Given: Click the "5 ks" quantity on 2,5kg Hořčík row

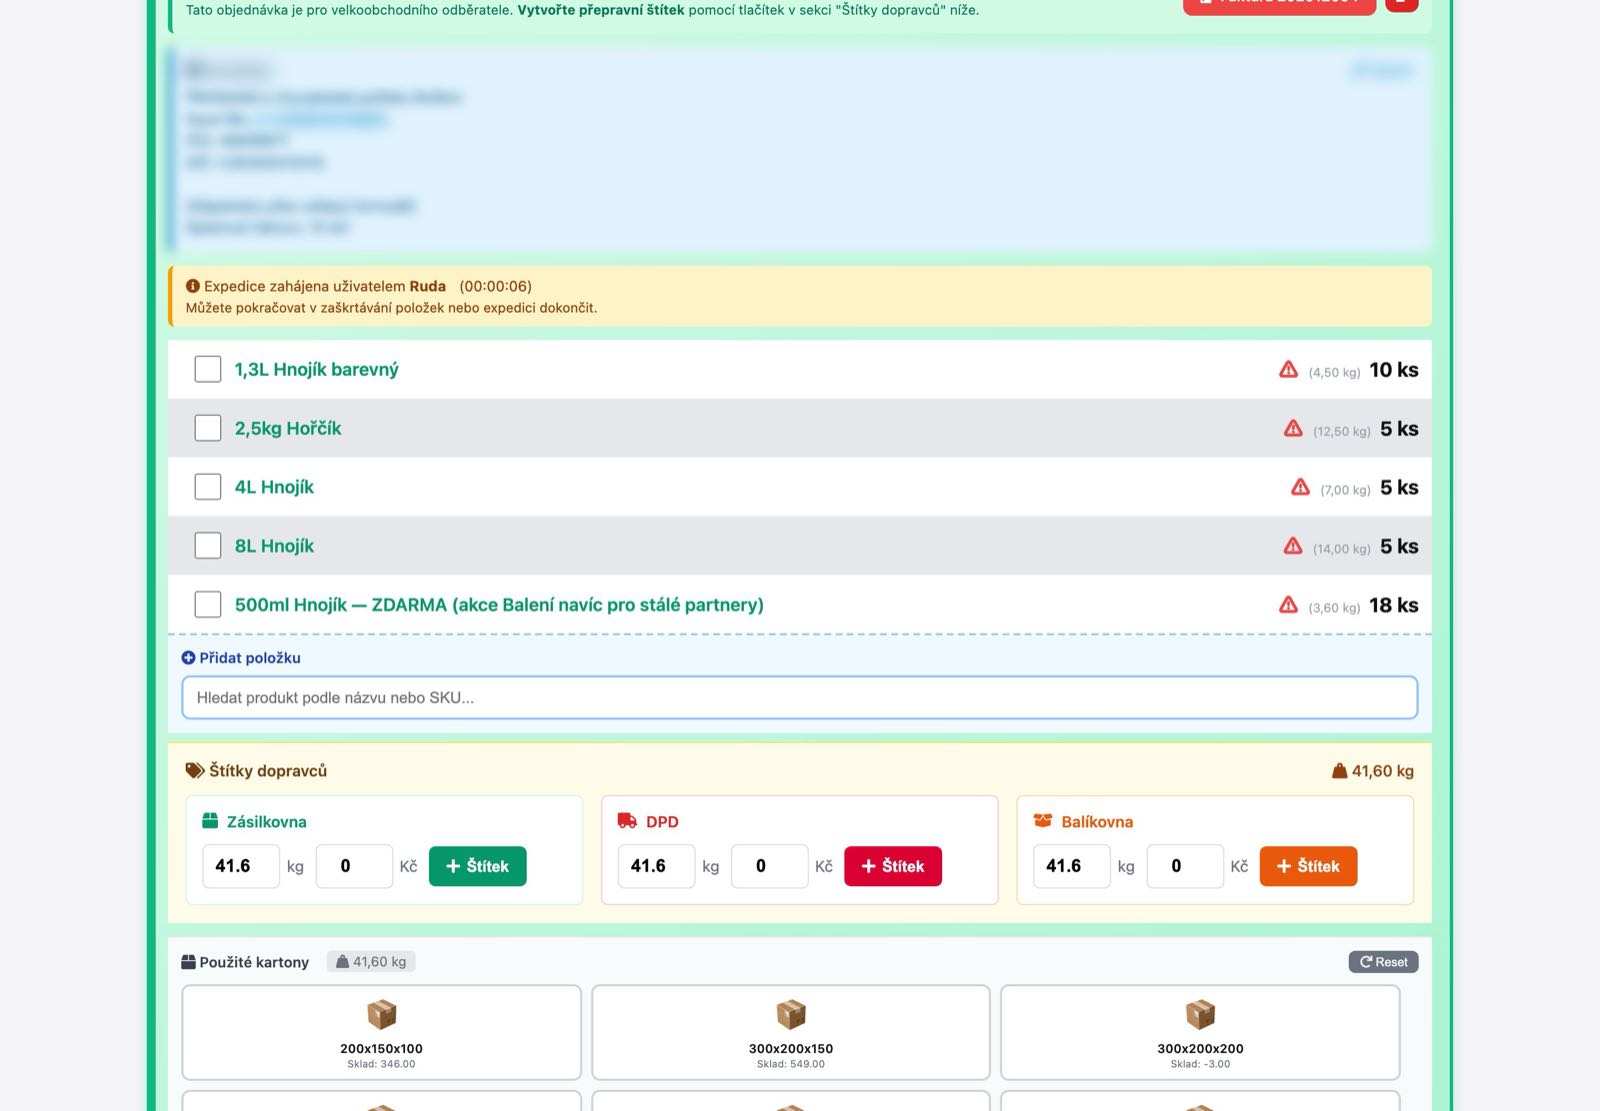Looking at the screenshot, I should tap(1399, 429).
